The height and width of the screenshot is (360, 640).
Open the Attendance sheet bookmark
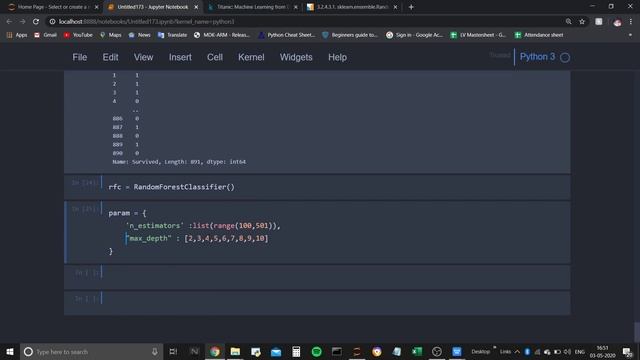(539, 35)
